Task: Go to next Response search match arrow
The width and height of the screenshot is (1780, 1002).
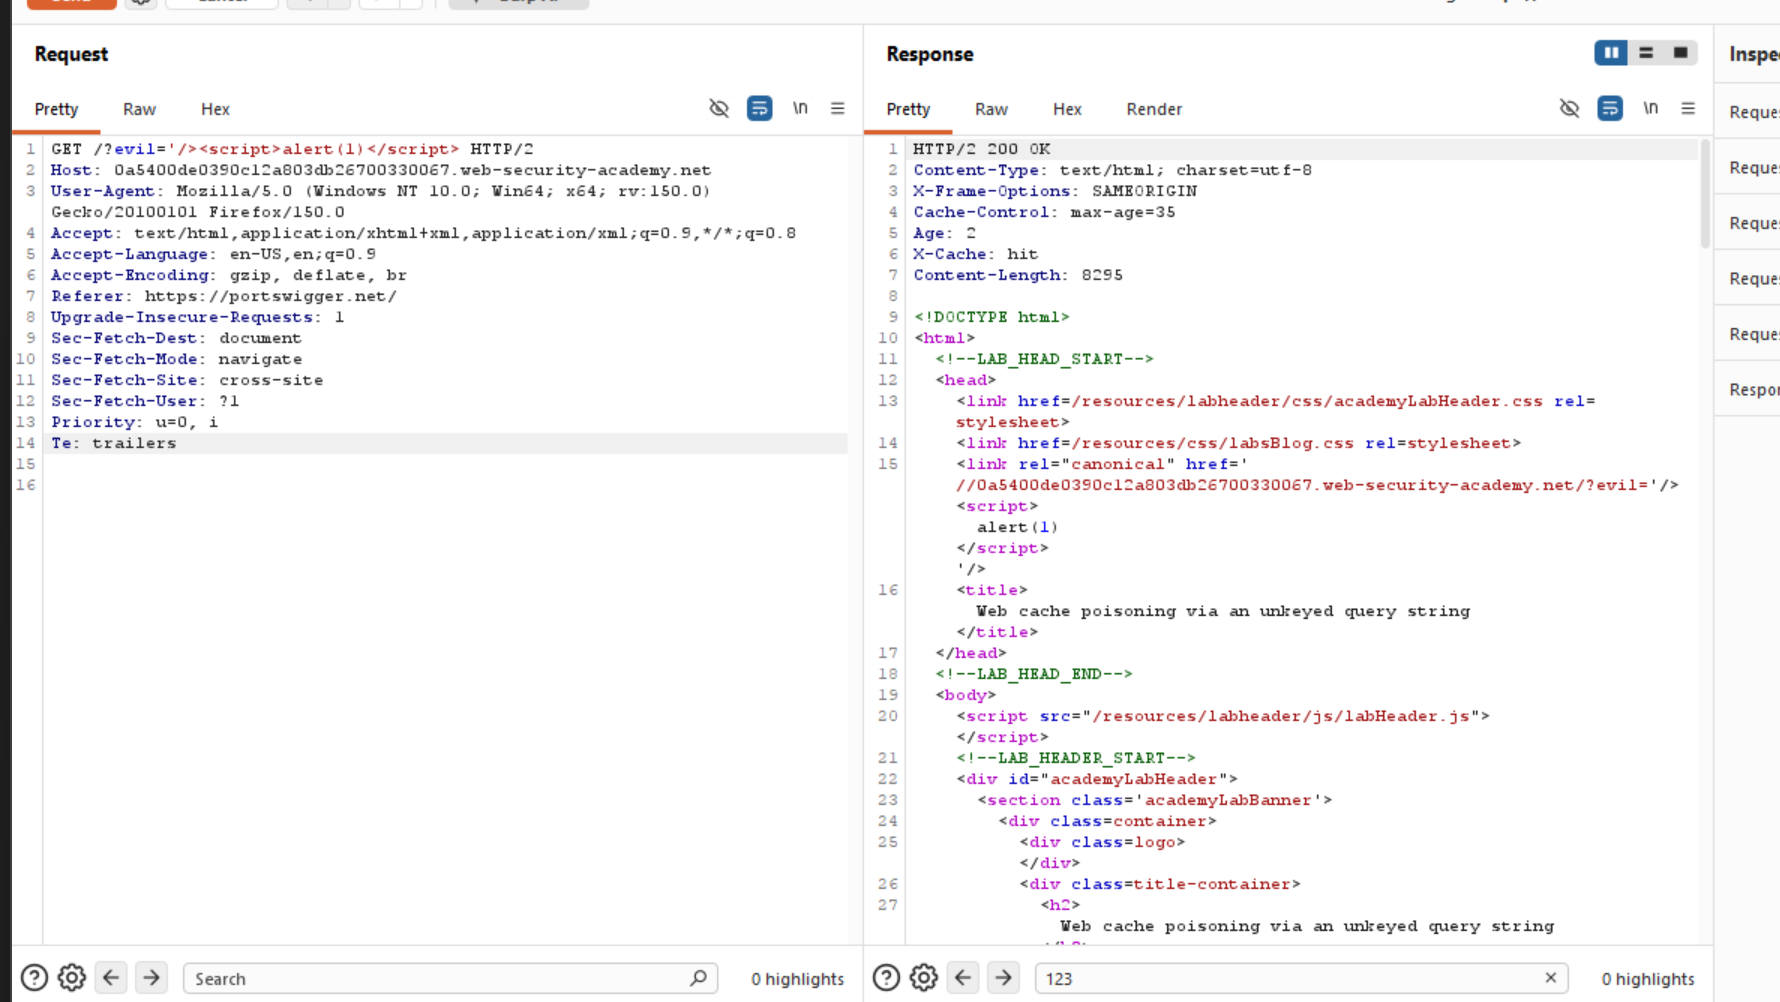Action: (x=1003, y=978)
